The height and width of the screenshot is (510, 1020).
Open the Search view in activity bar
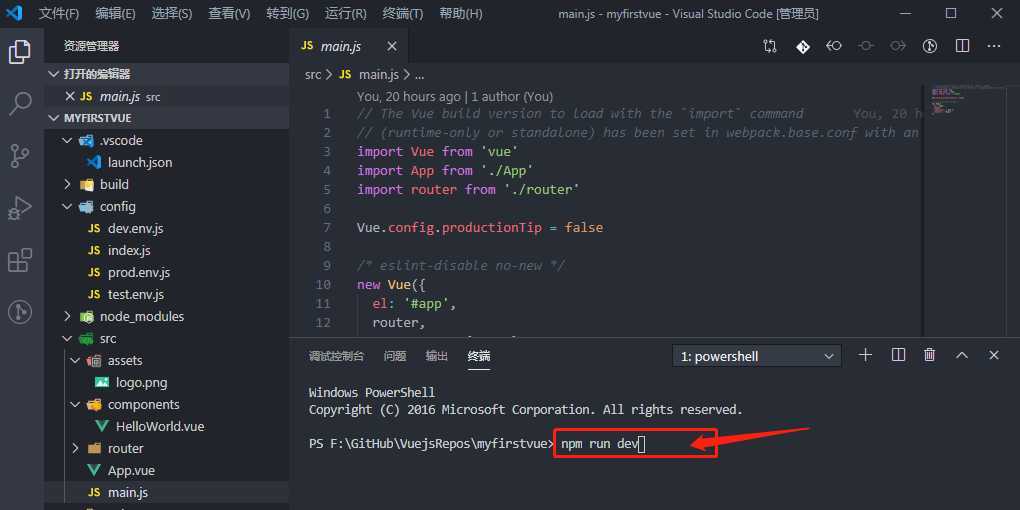20,103
